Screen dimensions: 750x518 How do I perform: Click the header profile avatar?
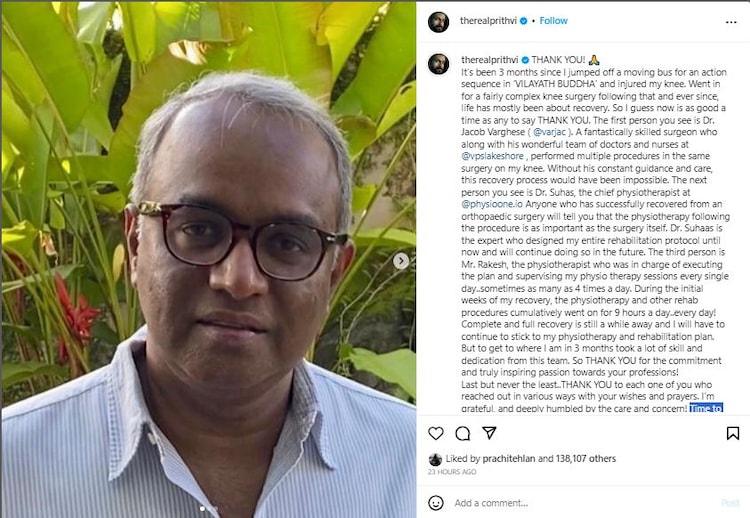tap(438, 22)
